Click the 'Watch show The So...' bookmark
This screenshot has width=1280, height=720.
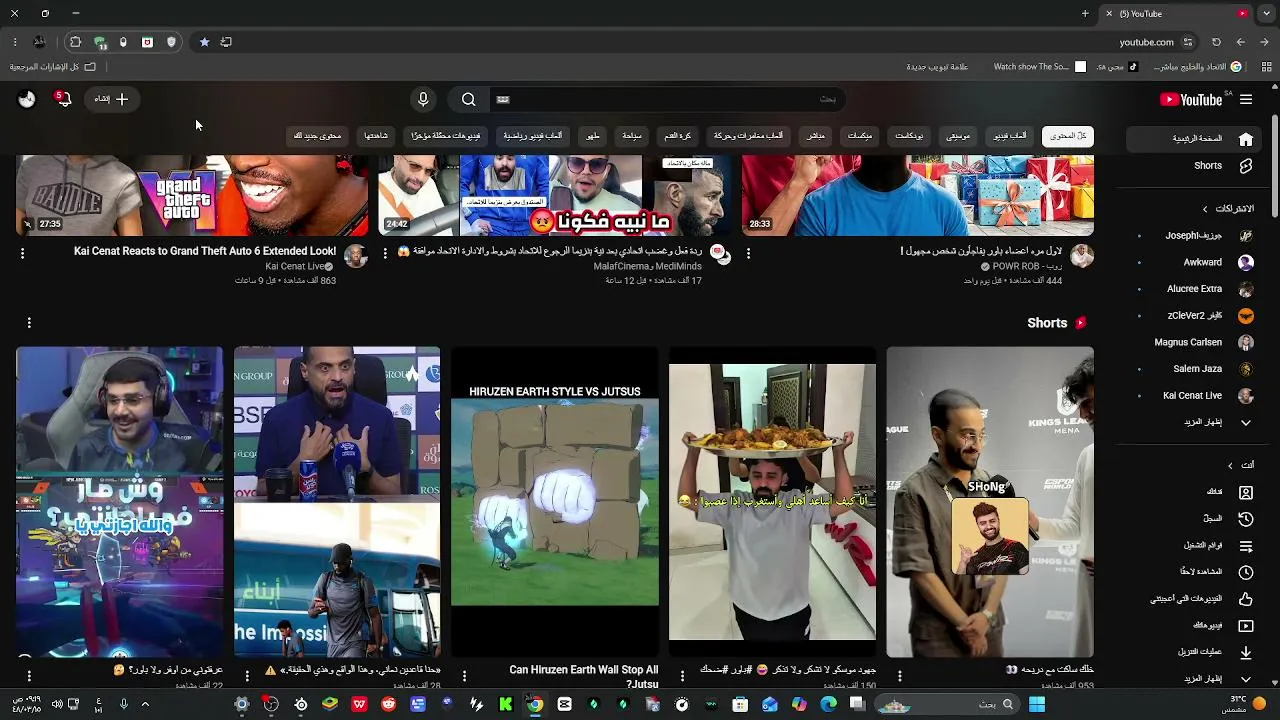click(1039, 67)
